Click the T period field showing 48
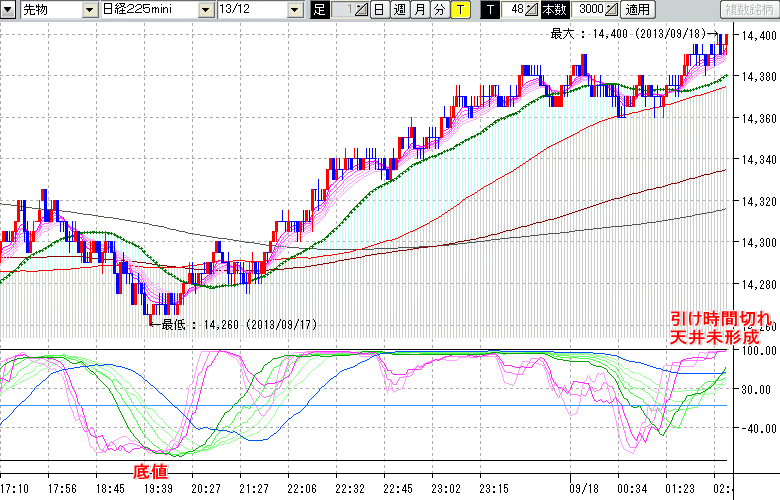Screen dimensions: 780x500 pos(514,10)
